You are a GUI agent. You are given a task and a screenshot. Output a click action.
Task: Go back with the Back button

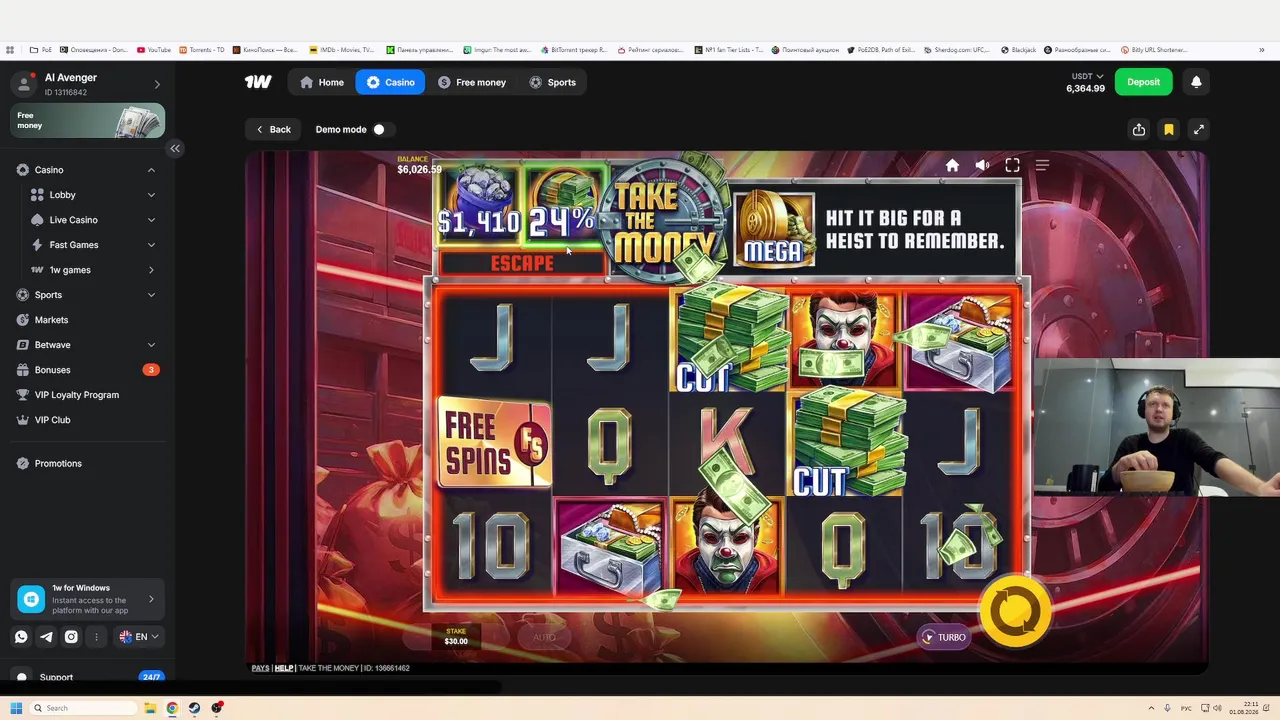click(x=272, y=129)
